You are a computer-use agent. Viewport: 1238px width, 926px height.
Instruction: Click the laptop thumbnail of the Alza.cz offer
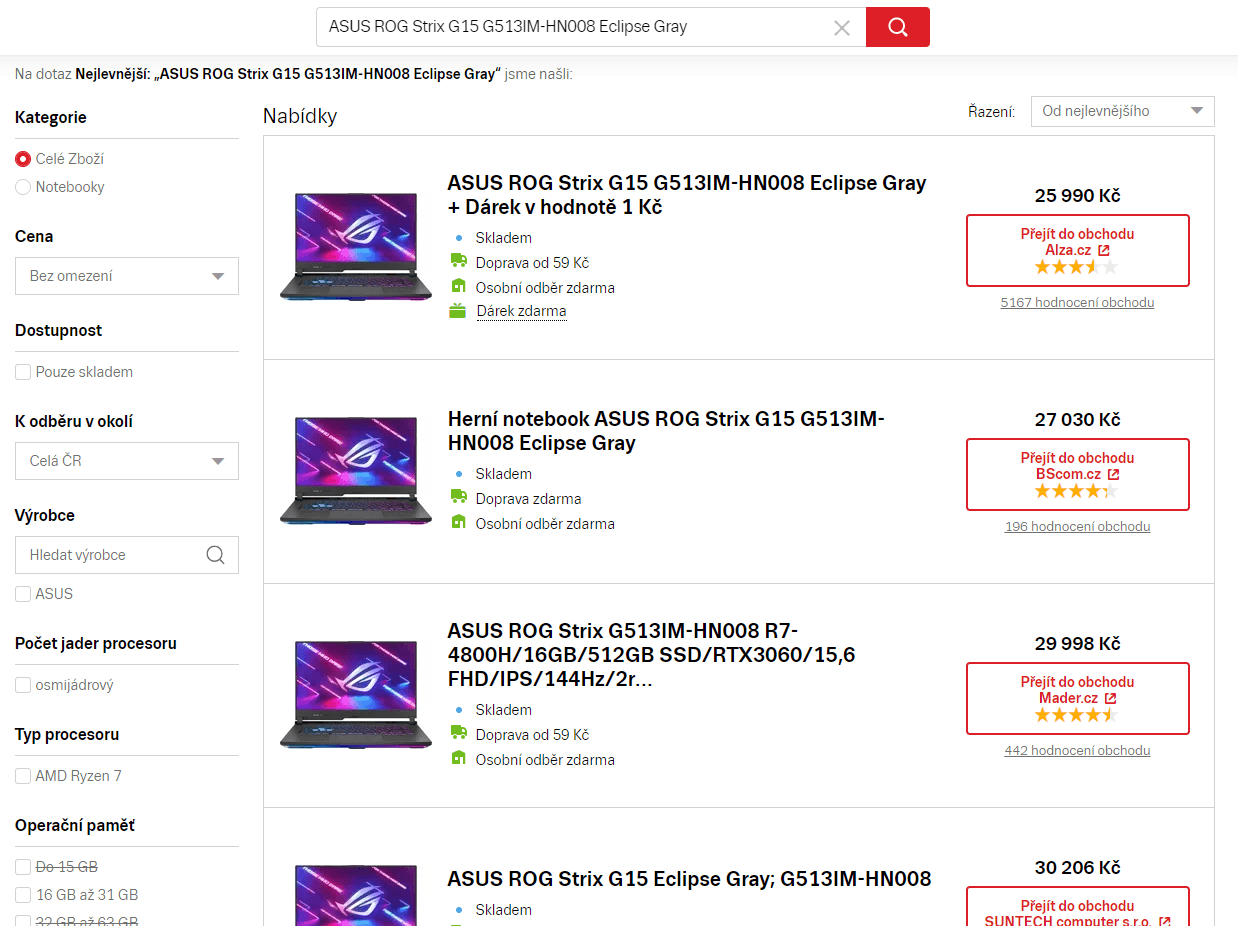356,247
